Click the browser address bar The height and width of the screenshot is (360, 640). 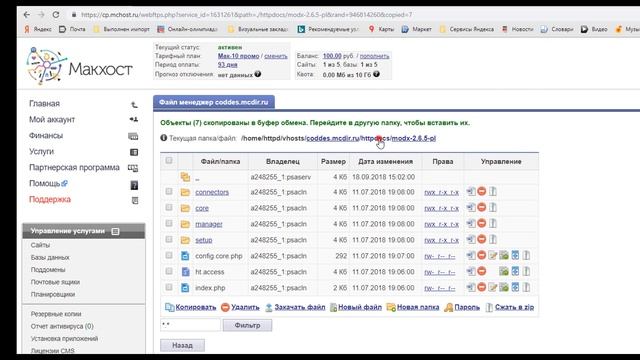tap(246, 15)
